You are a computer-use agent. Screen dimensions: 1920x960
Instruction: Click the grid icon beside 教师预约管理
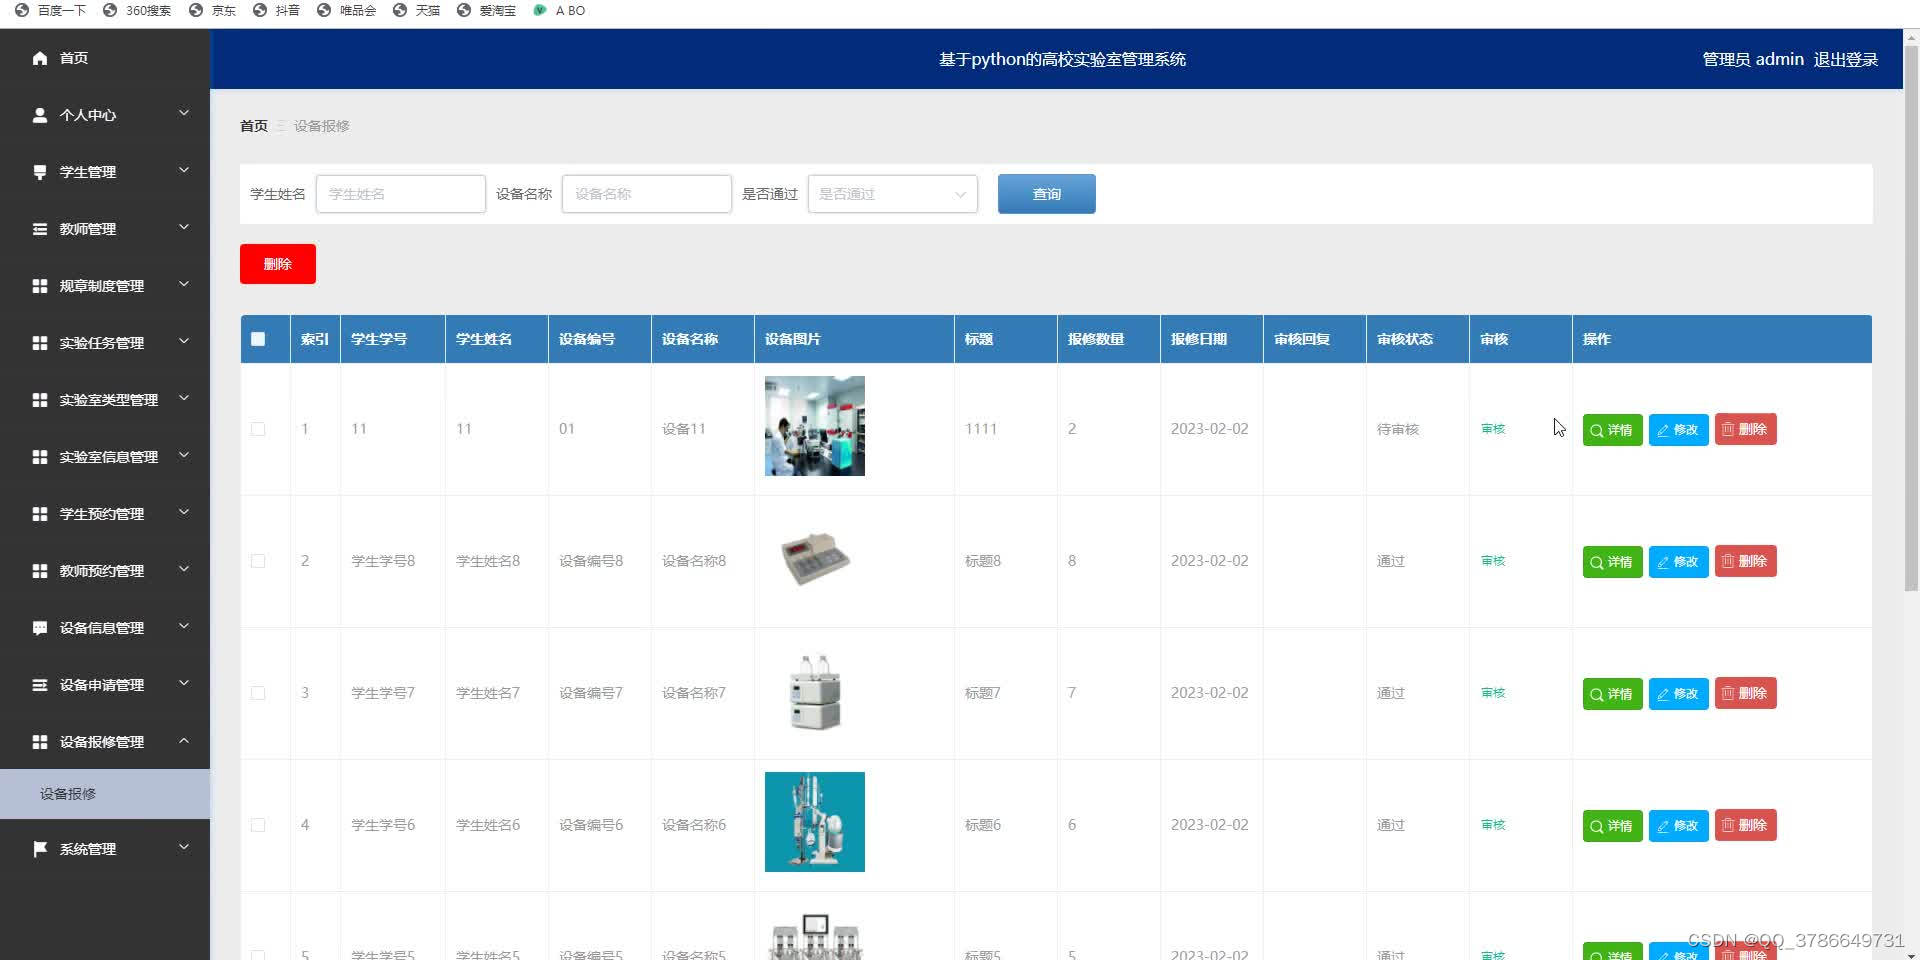tap(40, 571)
